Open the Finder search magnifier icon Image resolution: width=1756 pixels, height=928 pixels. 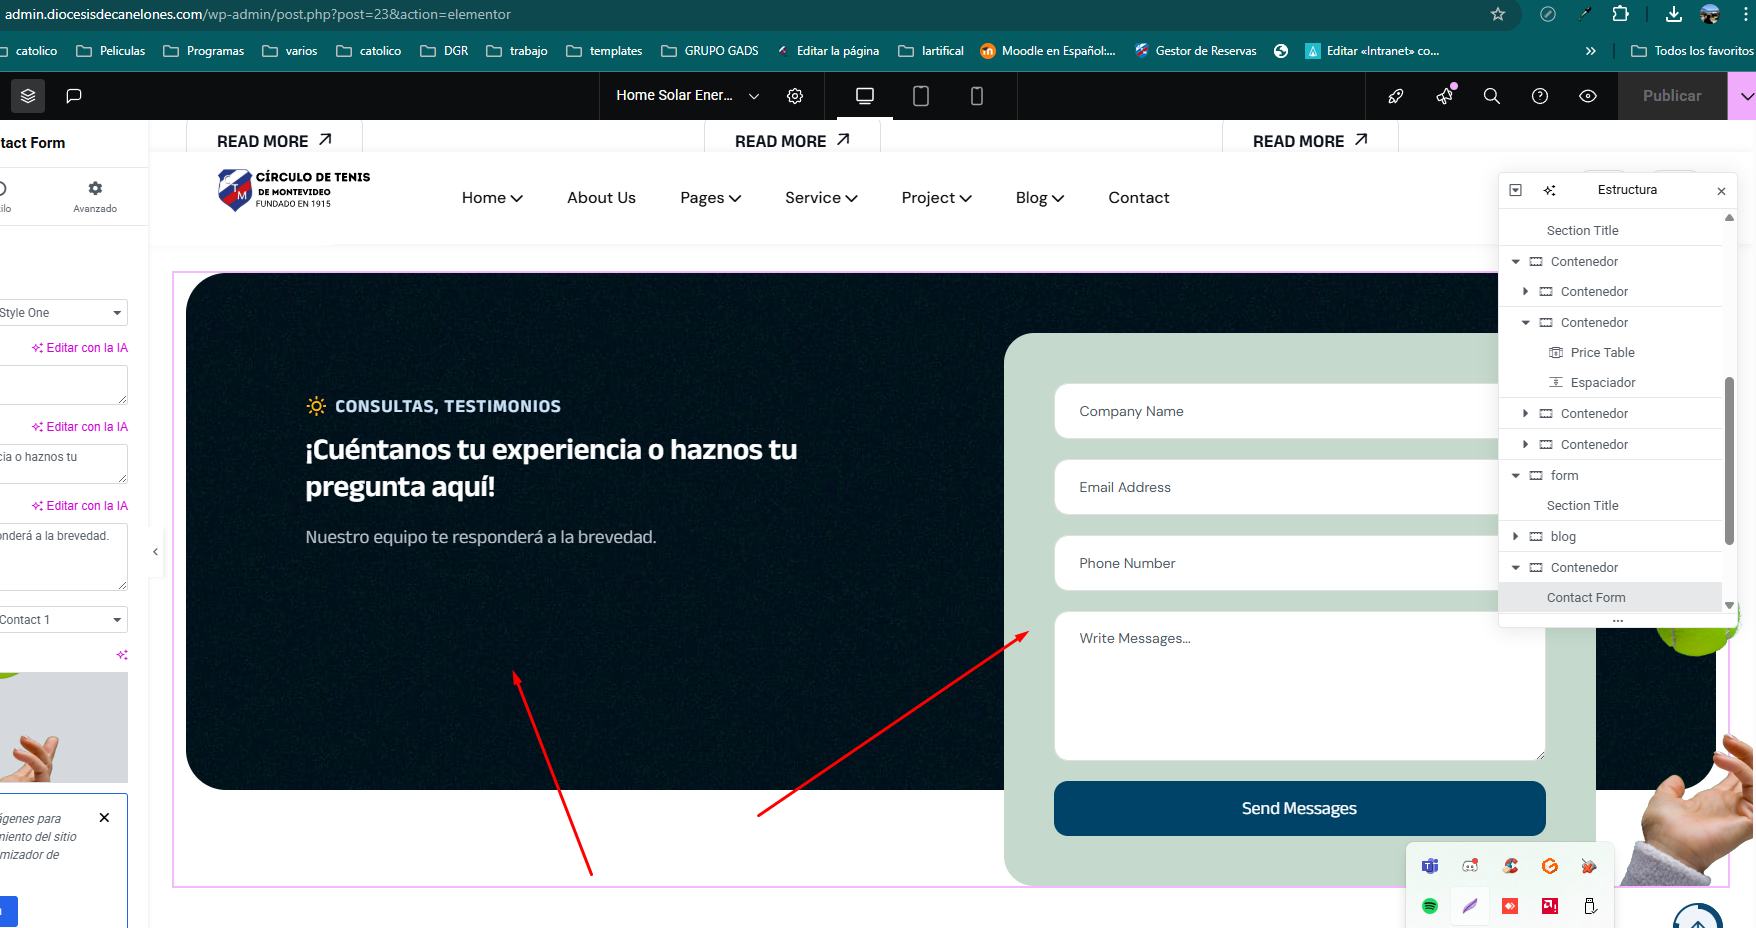pyautogui.click(x=1491, y=96)
